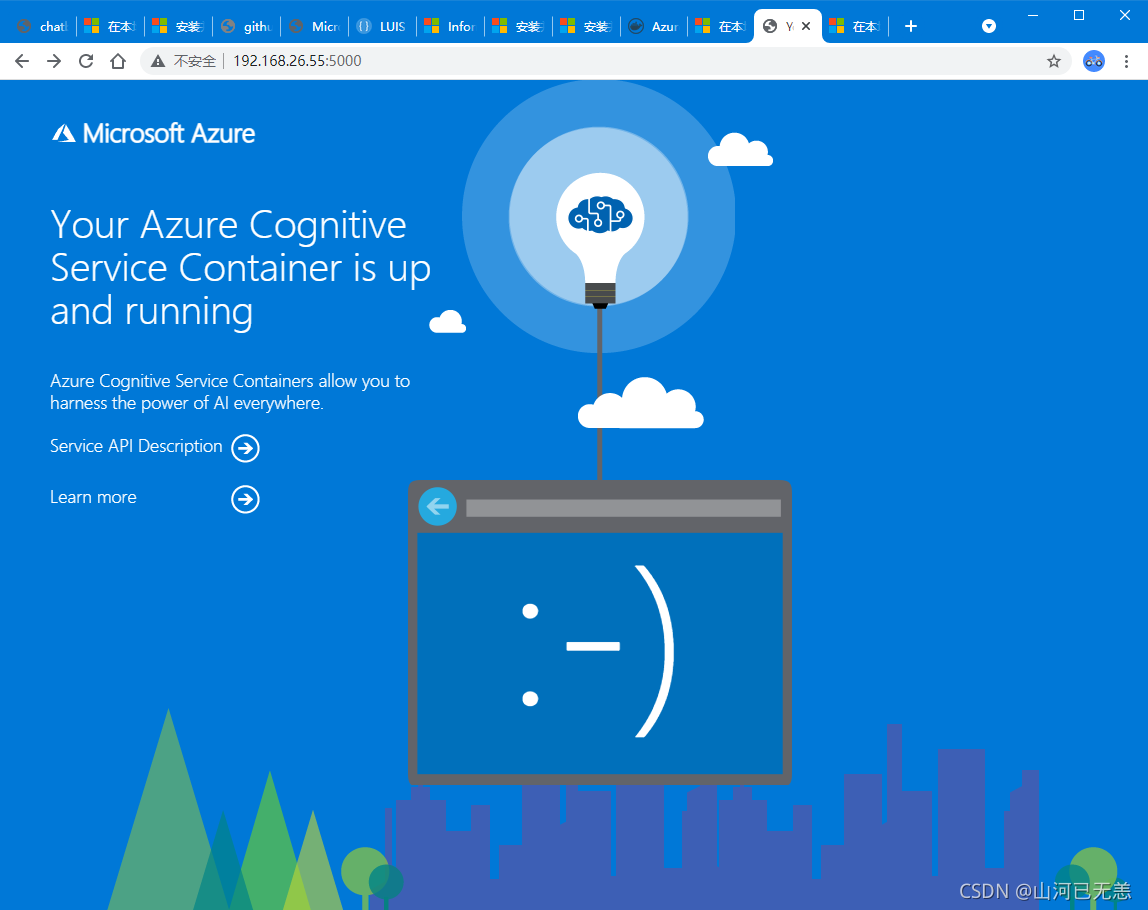Switch to the githu tab

click(x=247, y=26)
